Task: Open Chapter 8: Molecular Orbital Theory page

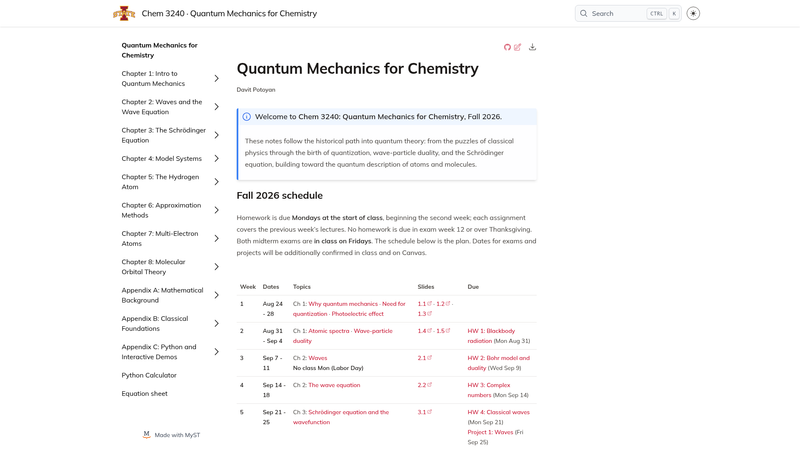Action: (x=153, y=267)
